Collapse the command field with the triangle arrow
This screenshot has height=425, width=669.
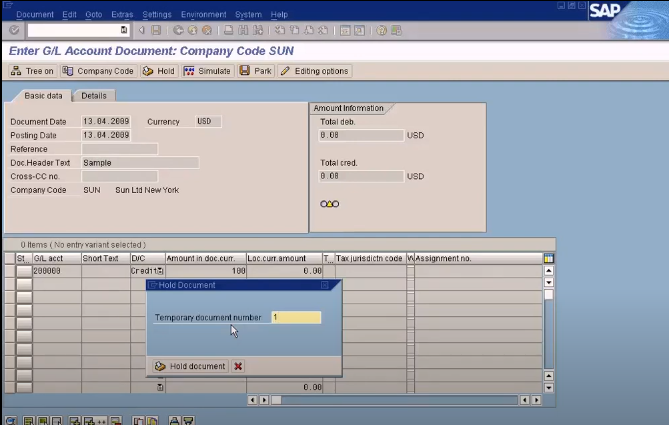coord(141,30)
